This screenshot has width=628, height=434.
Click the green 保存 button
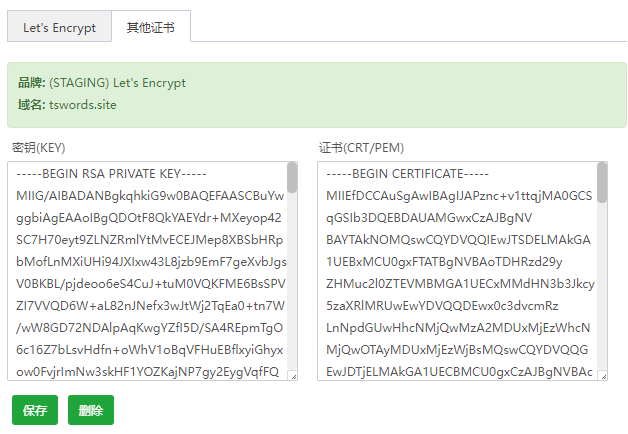(35, 410)
